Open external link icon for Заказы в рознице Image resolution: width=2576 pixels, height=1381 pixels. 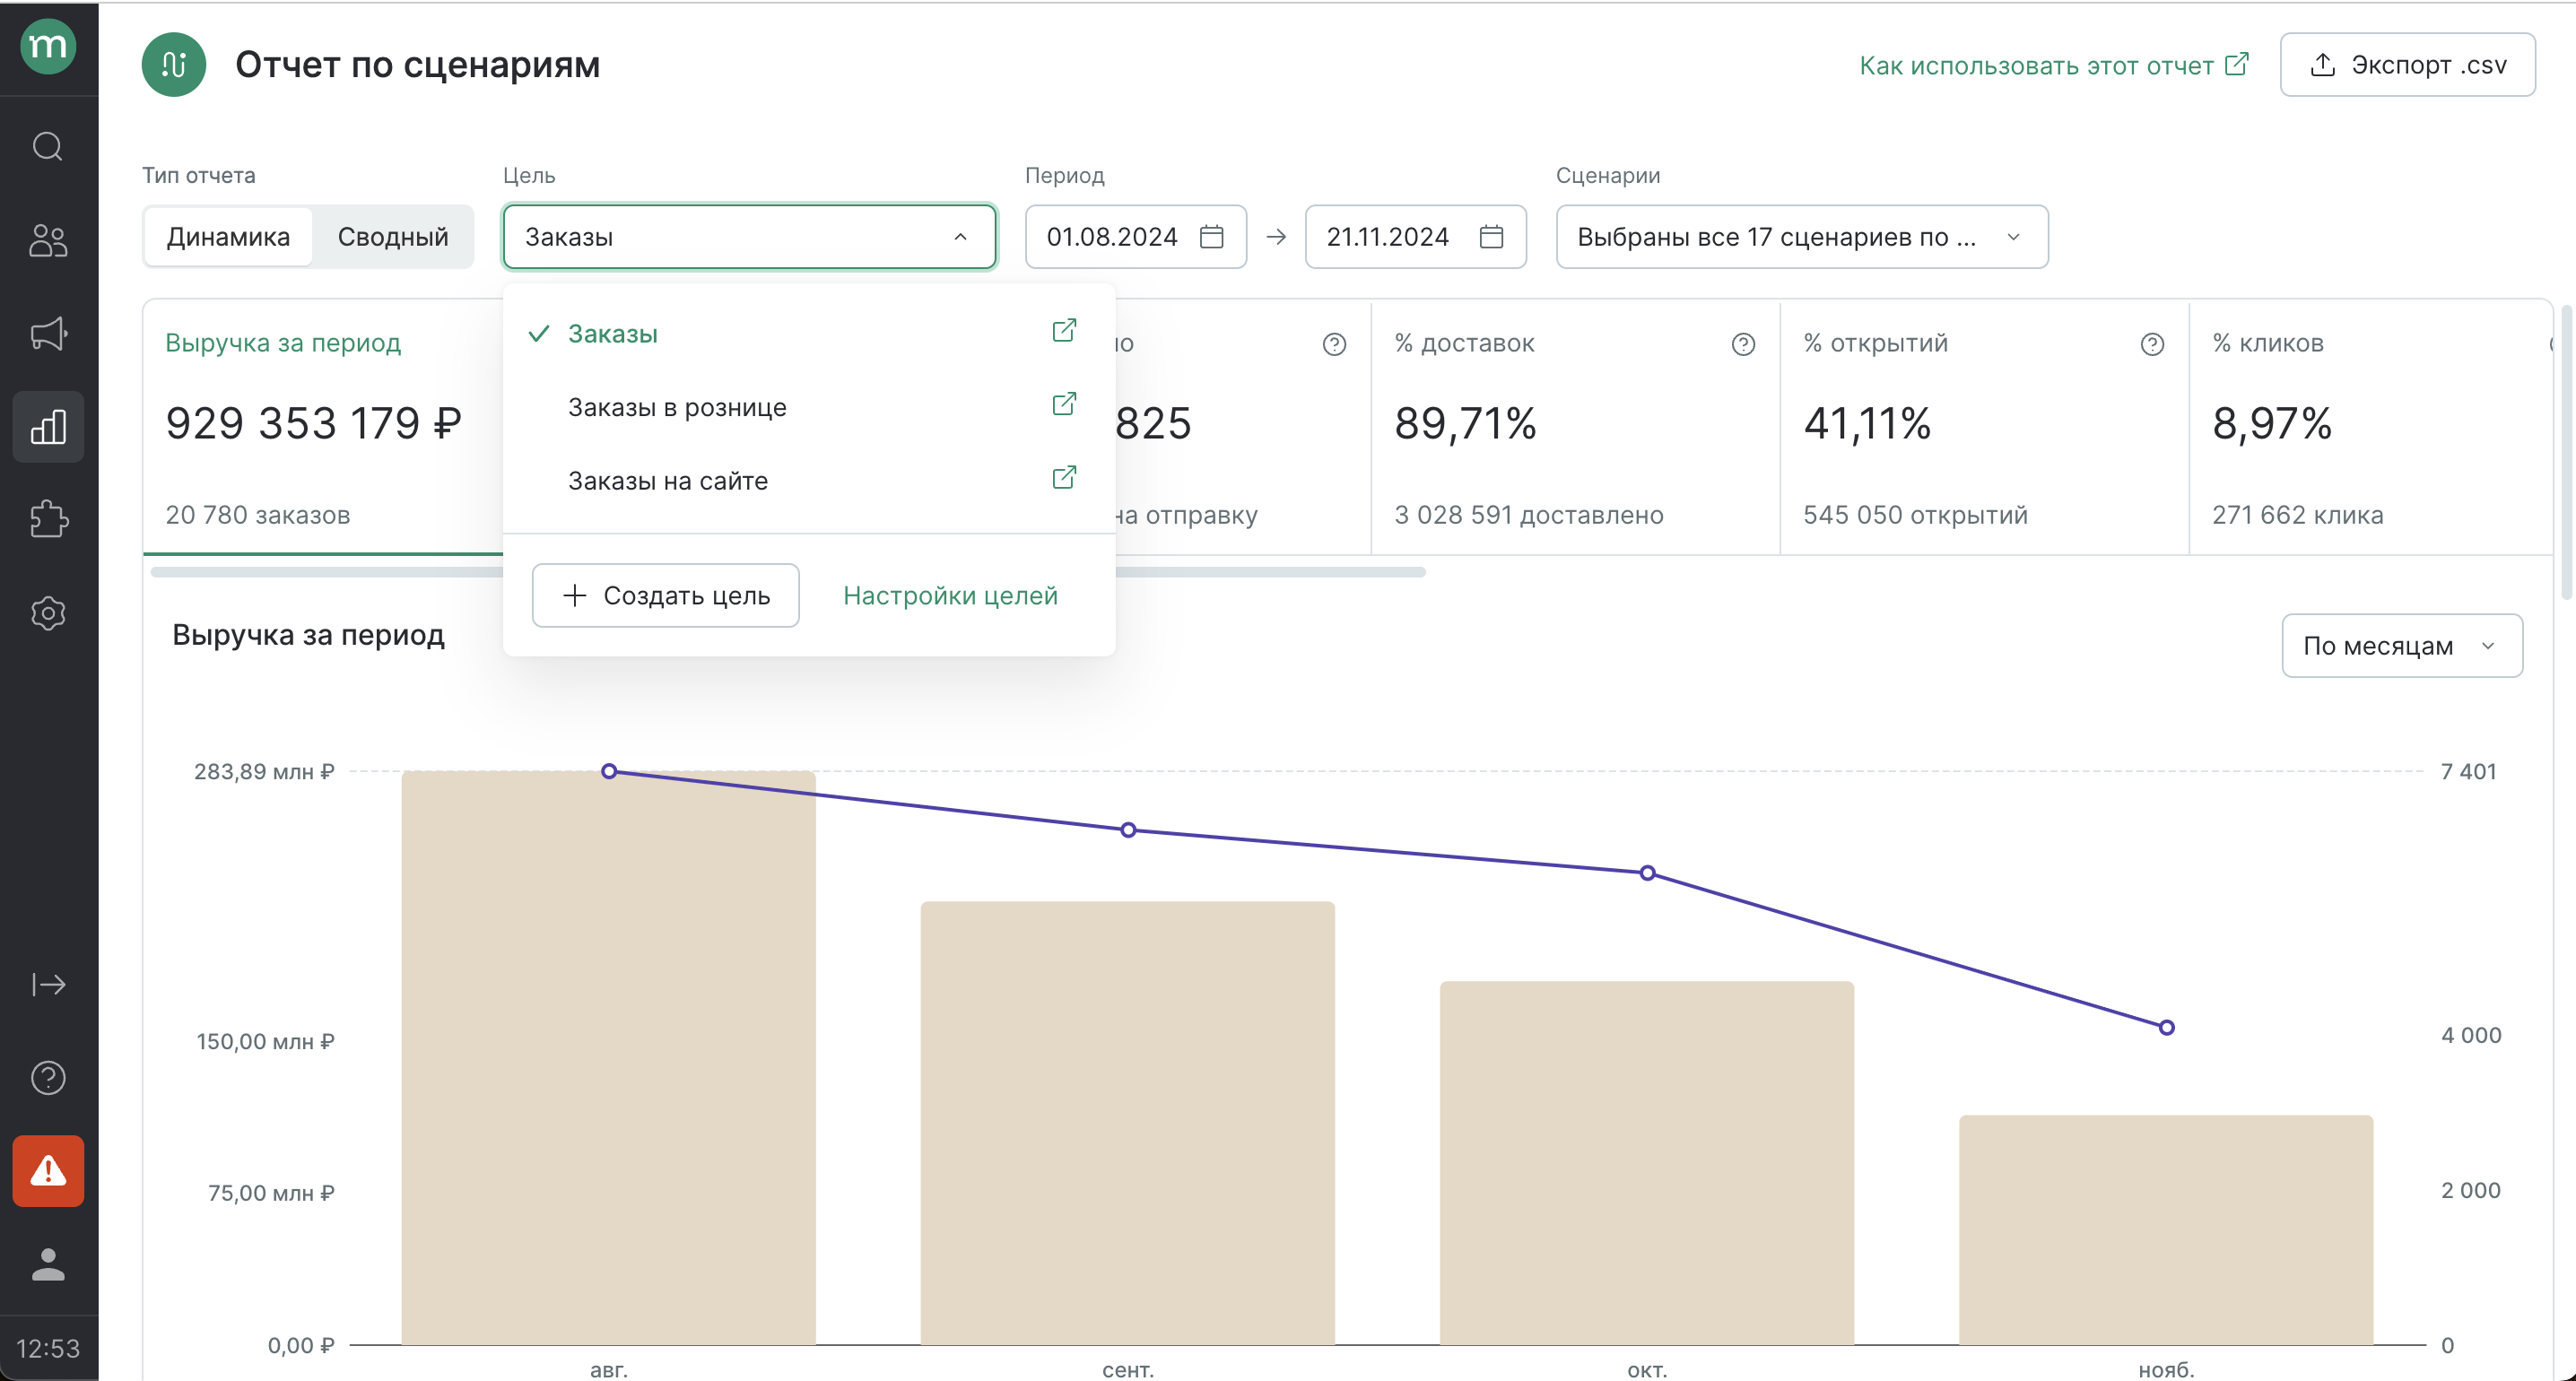click(x=1064, y=404)
